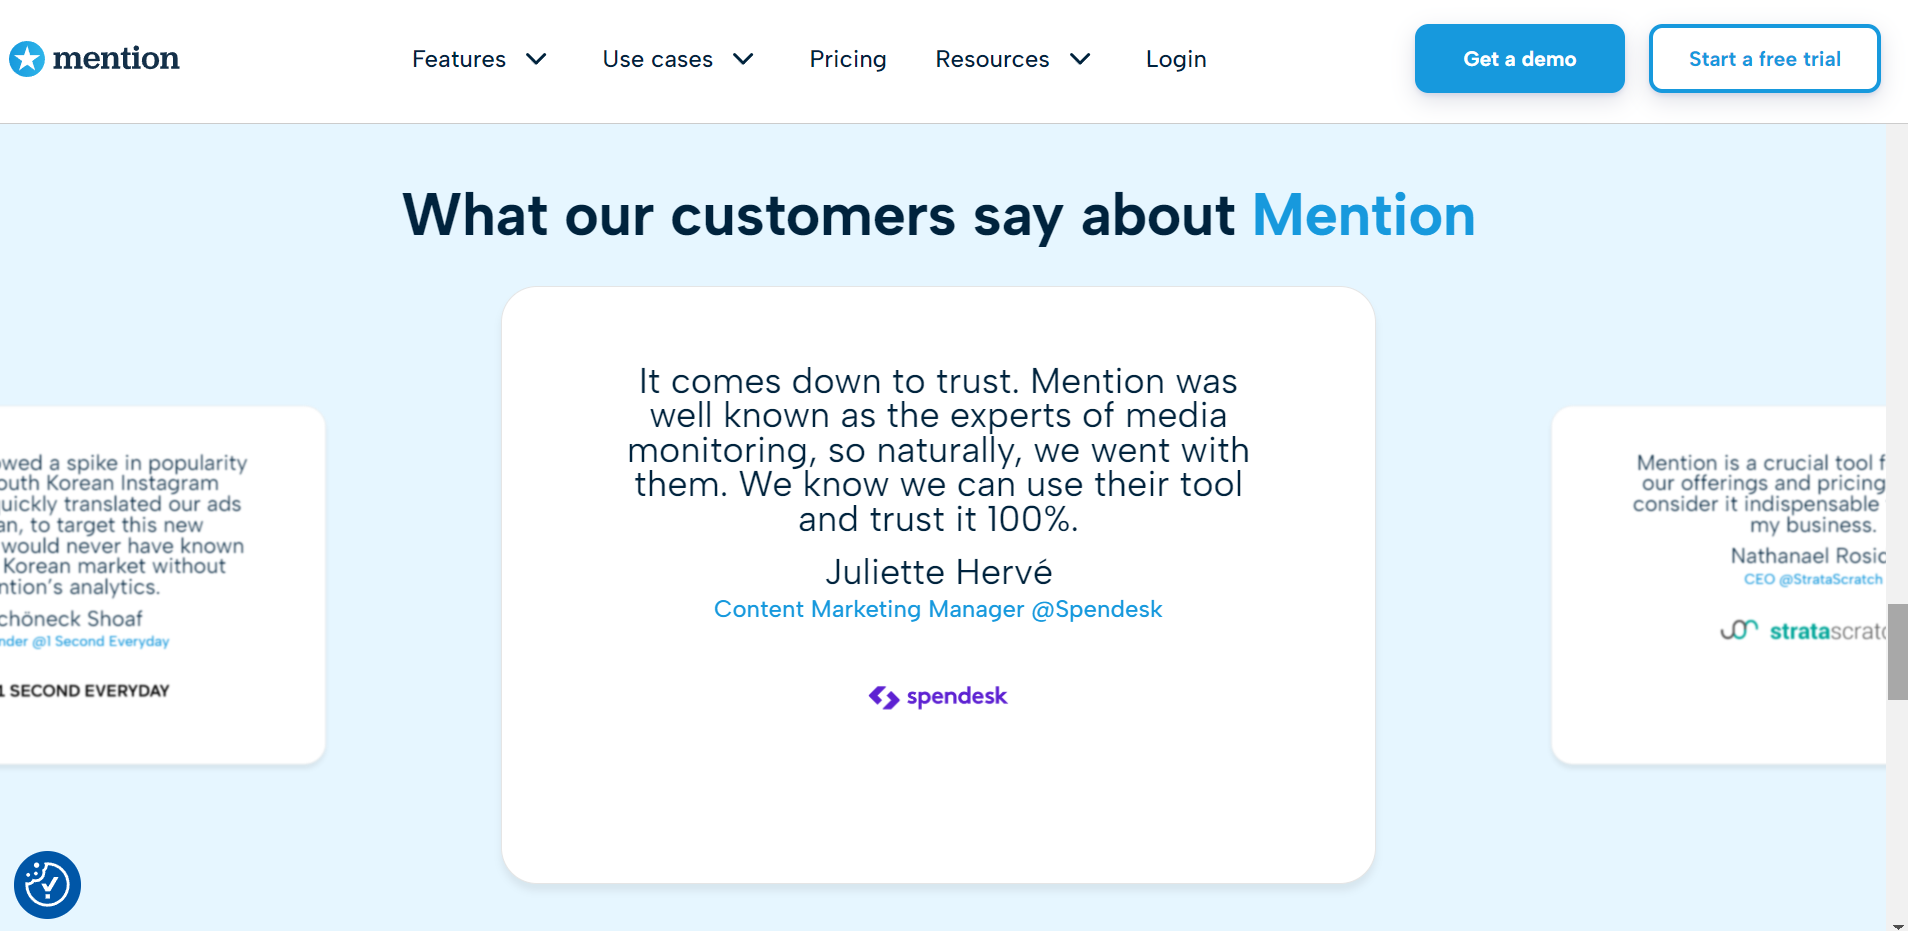Expand the chevron next to Use cases

[743, 59]
